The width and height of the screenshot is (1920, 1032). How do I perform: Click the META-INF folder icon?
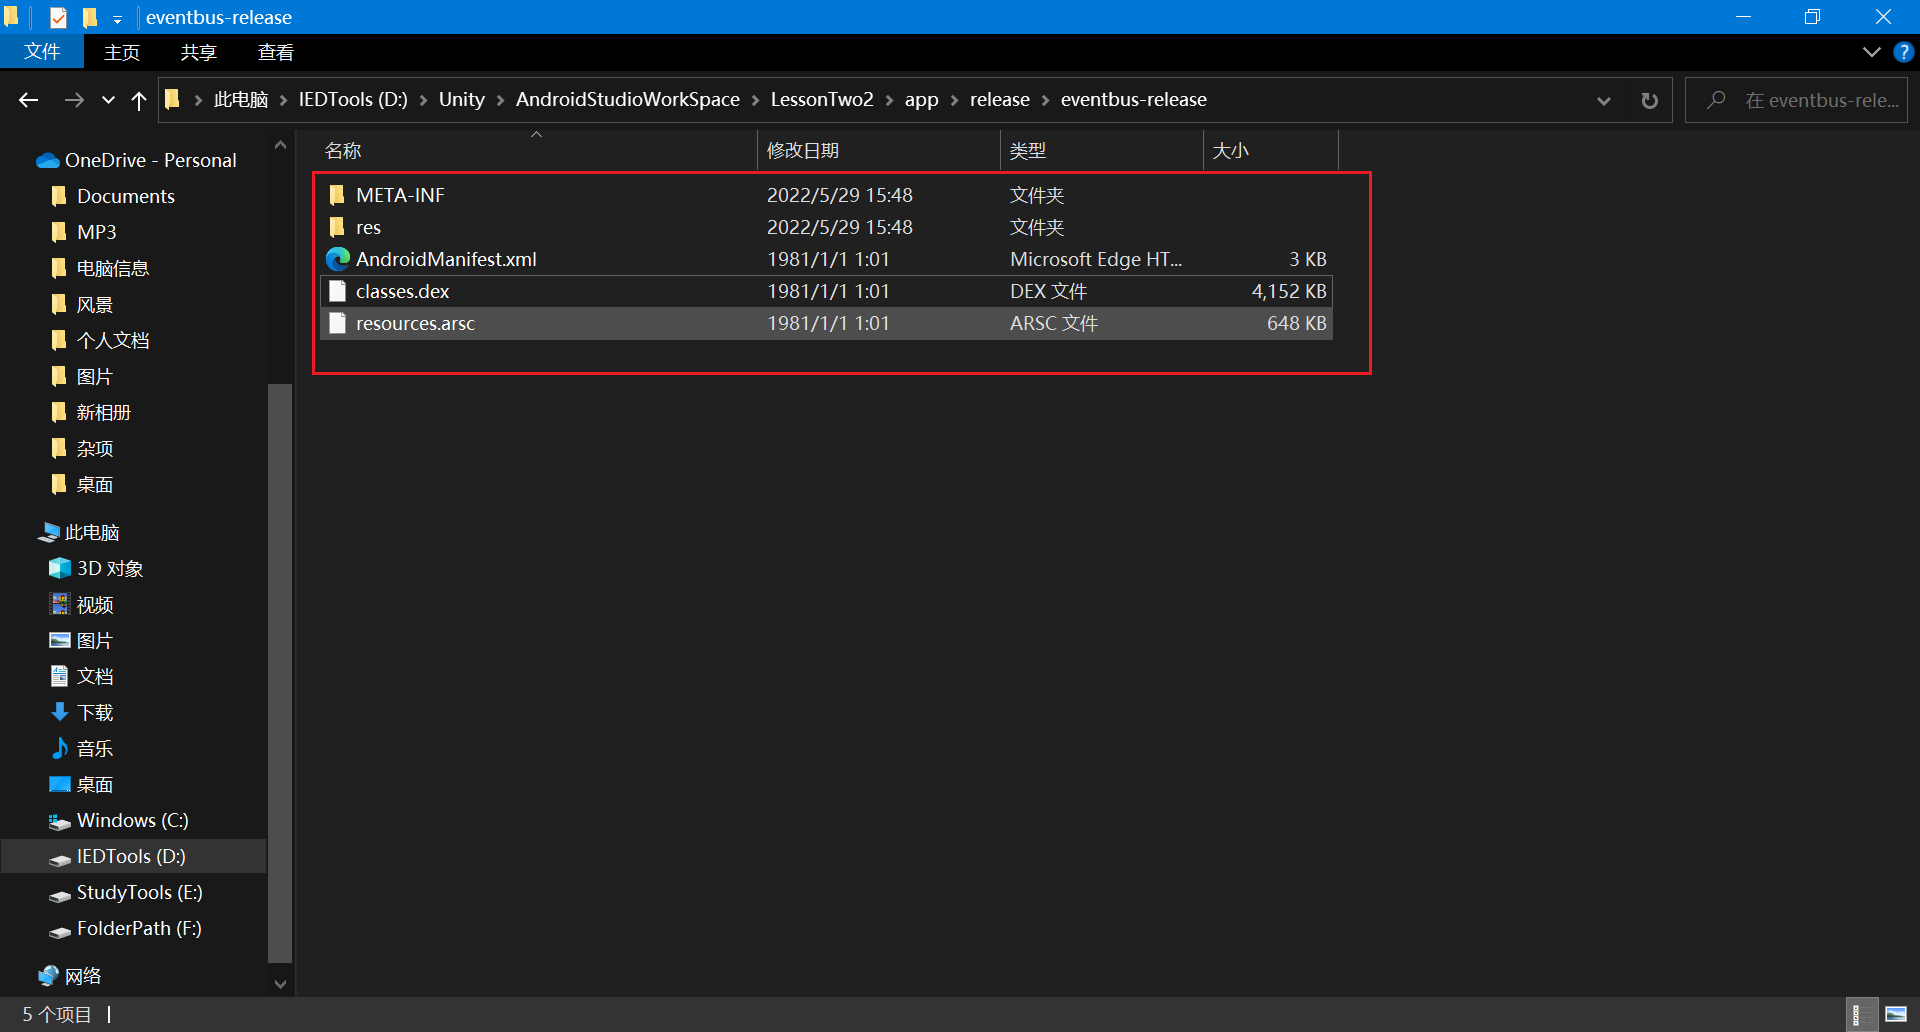[337, 195]
